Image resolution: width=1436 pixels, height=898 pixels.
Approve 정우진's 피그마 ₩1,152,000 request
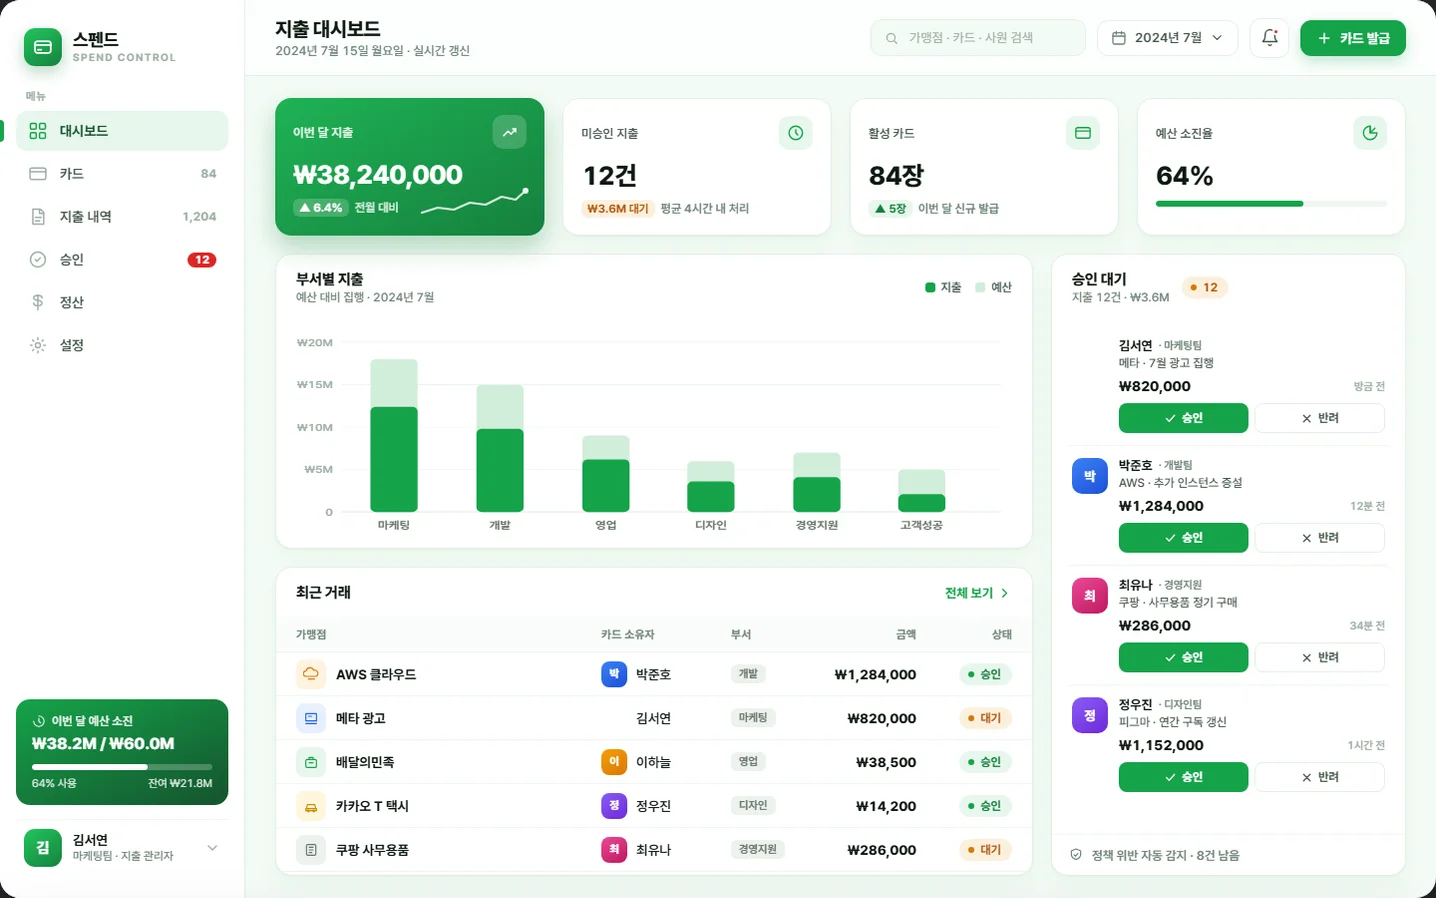pos(1183,777)
